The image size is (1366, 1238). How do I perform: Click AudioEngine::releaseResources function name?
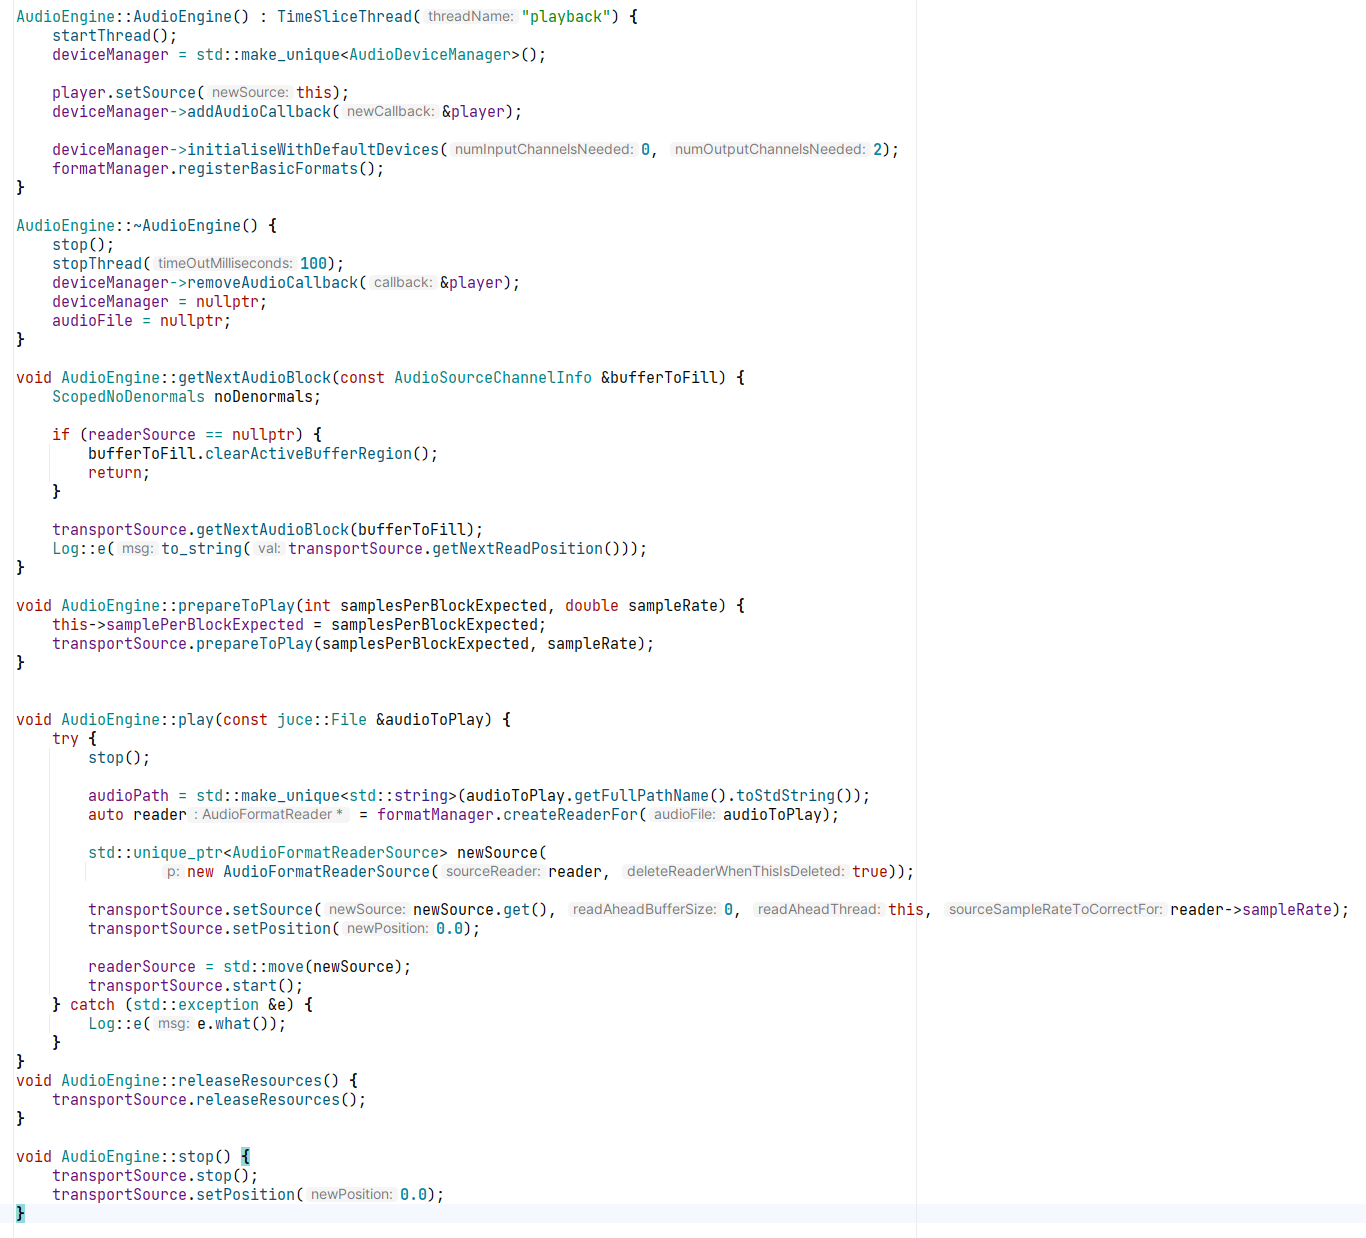191,1081
